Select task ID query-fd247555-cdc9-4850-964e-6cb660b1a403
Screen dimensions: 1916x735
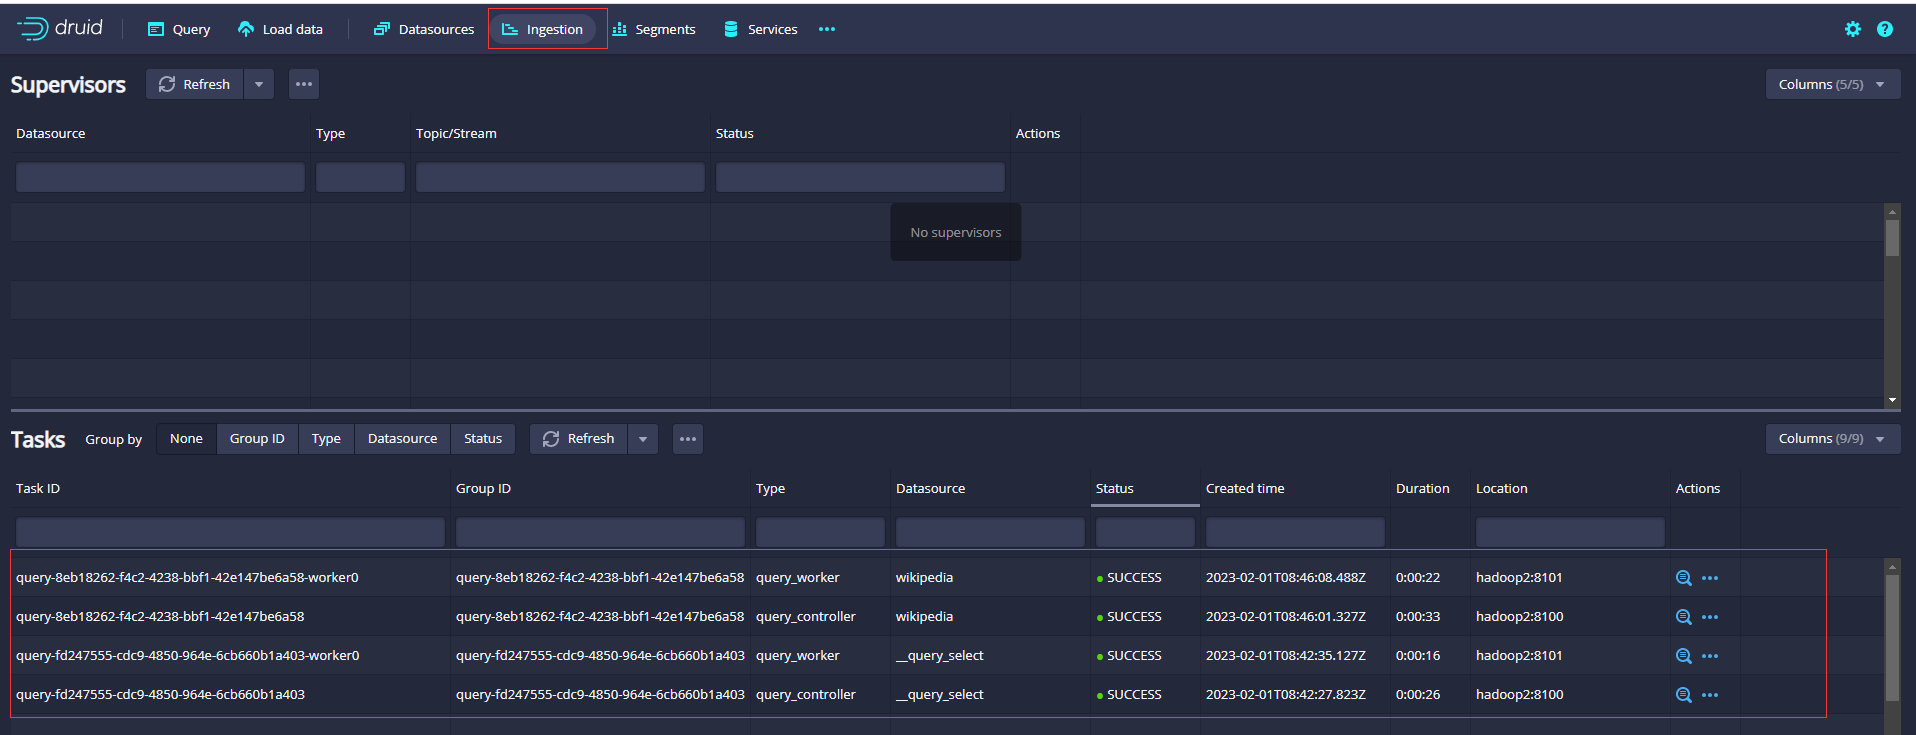click(x=160, y=694)
